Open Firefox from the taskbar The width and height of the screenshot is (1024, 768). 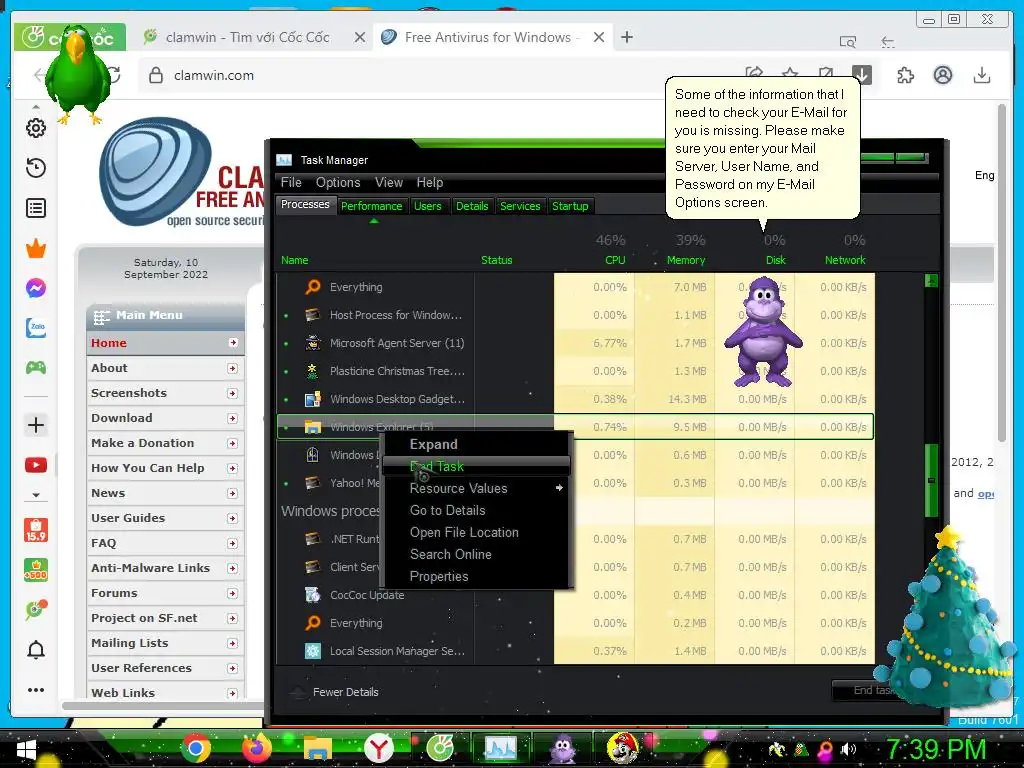click(x=257, y=748)
